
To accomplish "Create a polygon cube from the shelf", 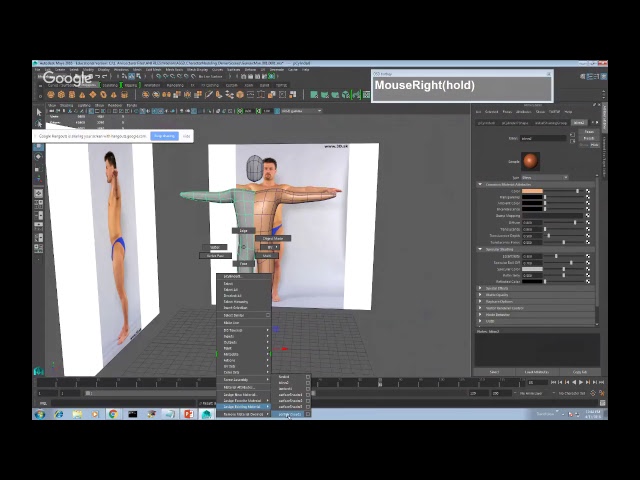I will [61, 95].
